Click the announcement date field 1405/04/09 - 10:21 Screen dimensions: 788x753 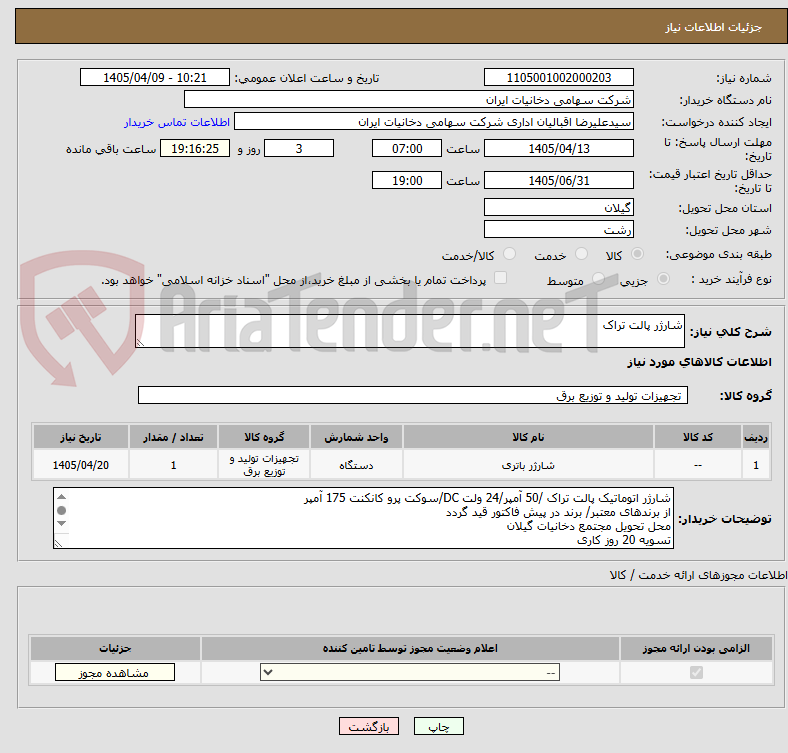point(155,77)
